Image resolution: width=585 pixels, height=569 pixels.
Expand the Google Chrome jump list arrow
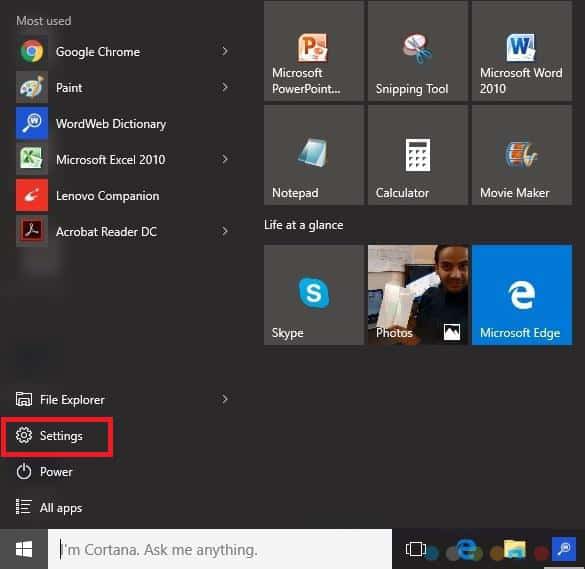pyautogui.click(x=225, y=51)
